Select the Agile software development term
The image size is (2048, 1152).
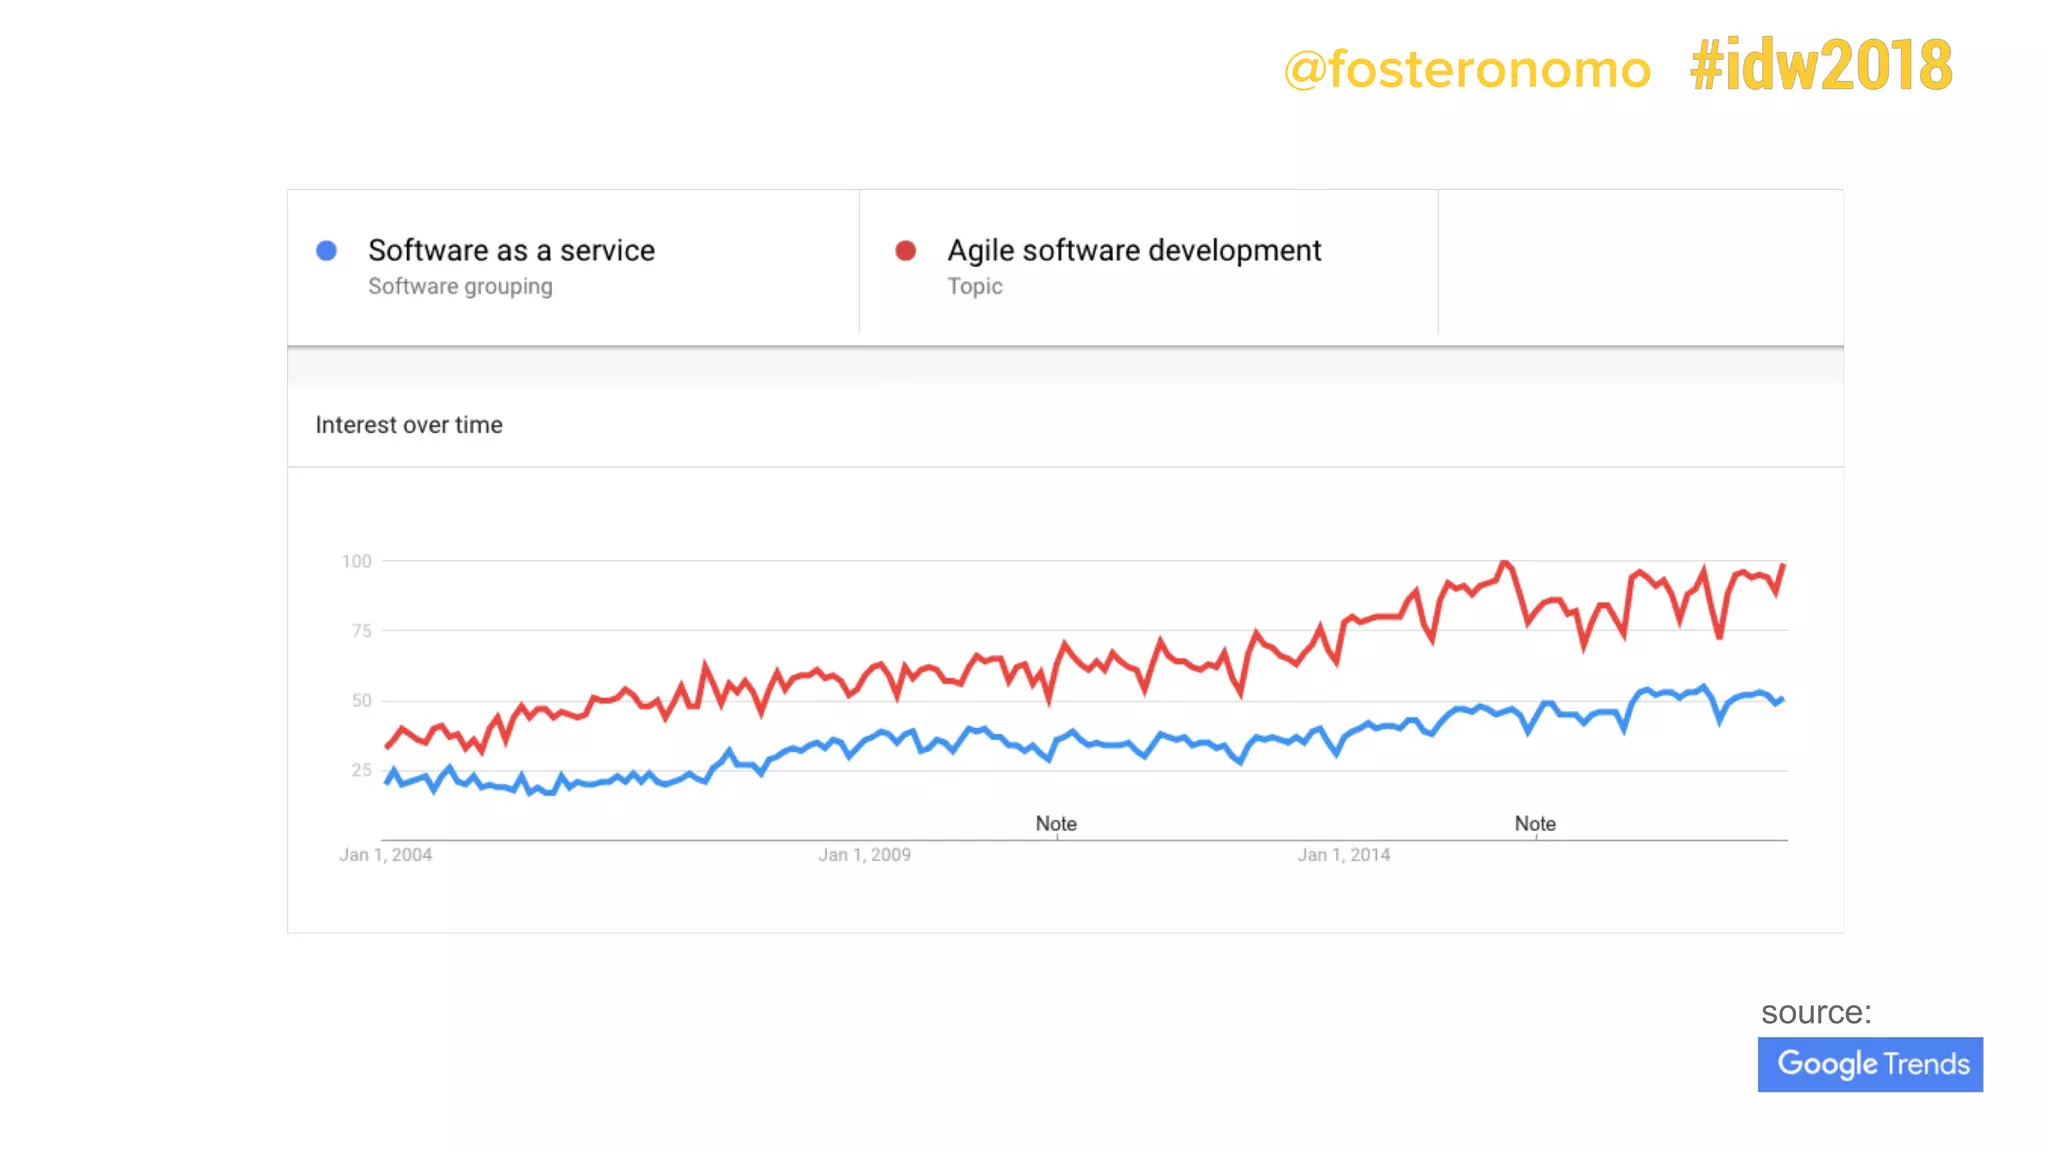pos(1134,250)
